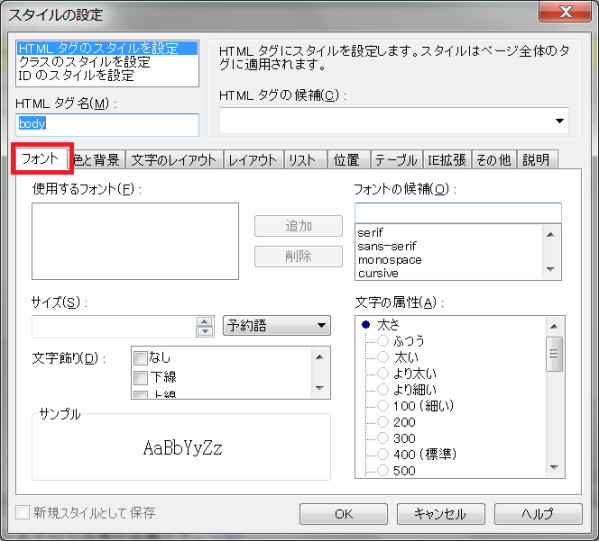The height and width of the screenshot is (541, 599).
Task: Click the 削除 button
Action: click(298, 256)
